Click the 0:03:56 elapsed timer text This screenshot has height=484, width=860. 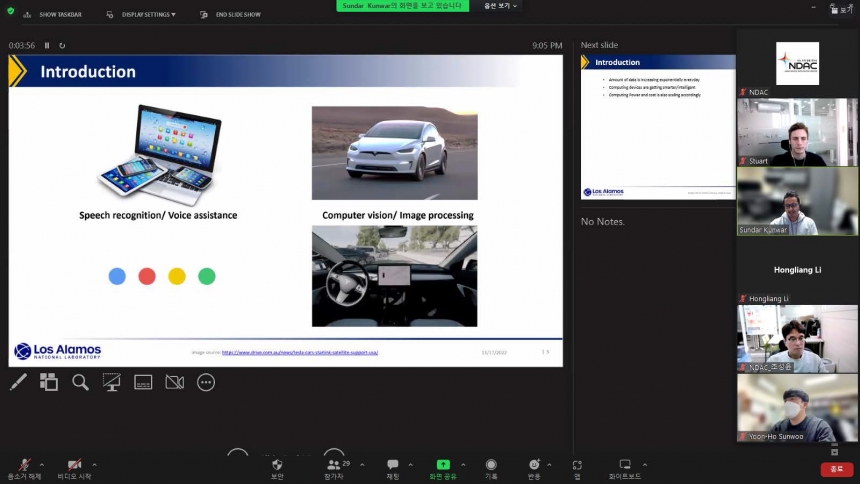coord(21,46)
